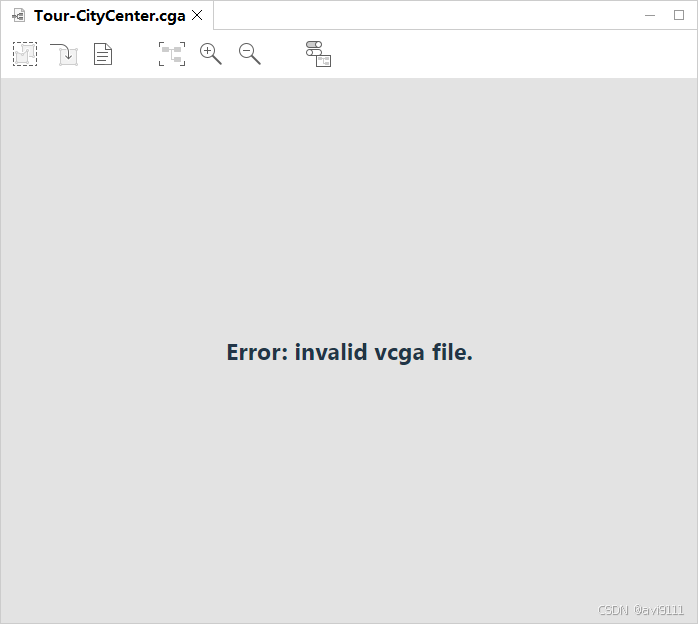This screenshot has width=698, height=624.
Task: Click the file icon on Tour-CityCenter.cga tab
Action: tap(19, 16)
